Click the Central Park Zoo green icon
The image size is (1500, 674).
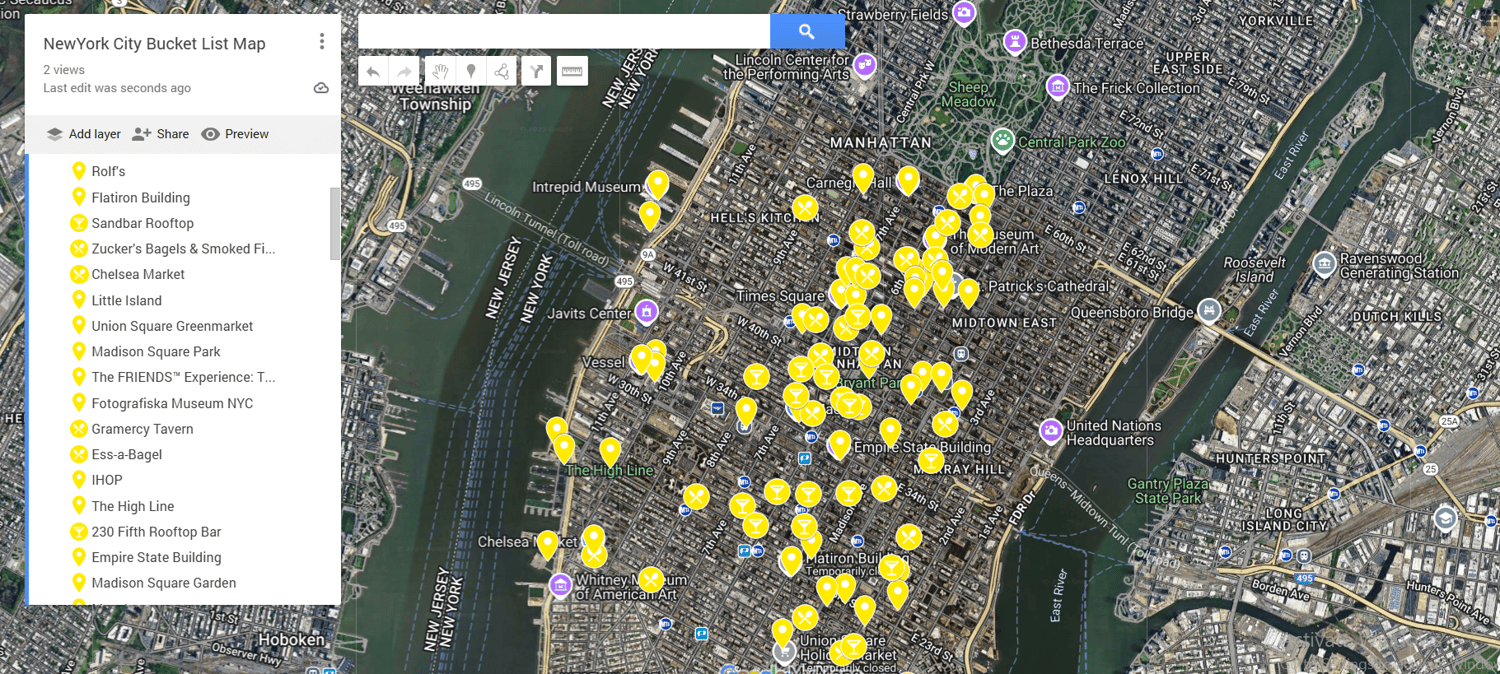(1002, 140)
